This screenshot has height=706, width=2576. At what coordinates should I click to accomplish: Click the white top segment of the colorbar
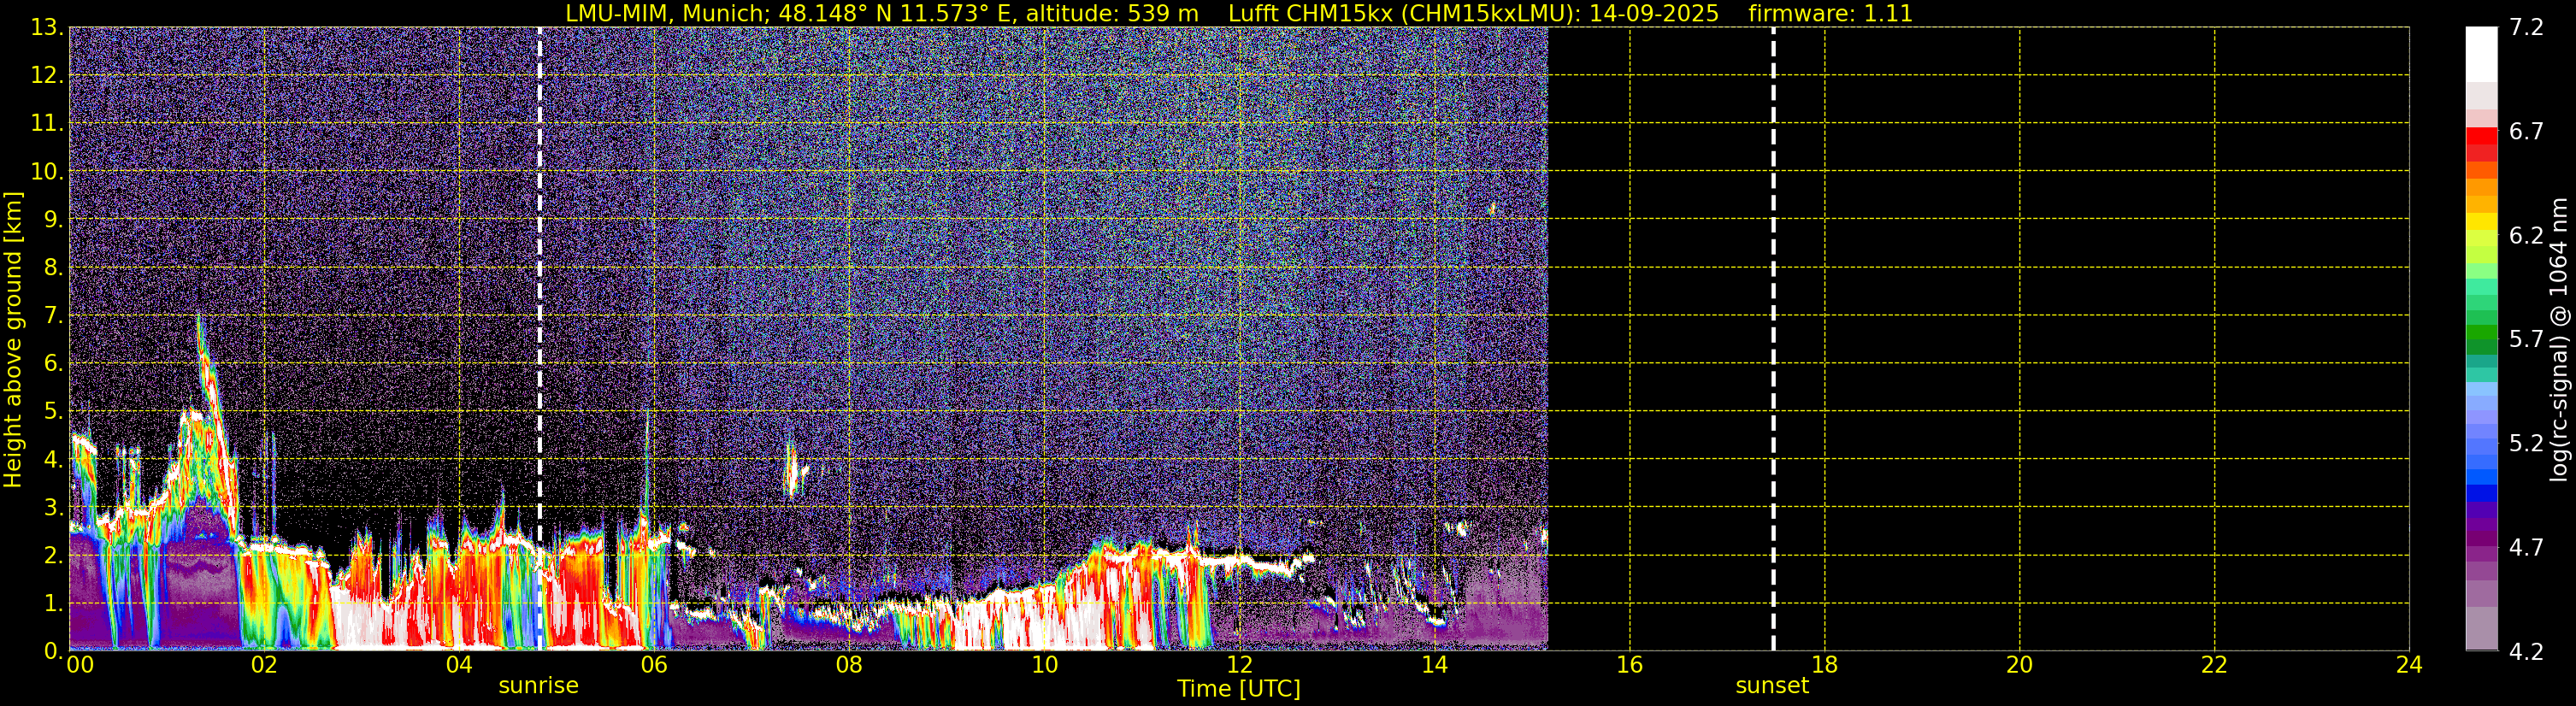point(2481,55)
